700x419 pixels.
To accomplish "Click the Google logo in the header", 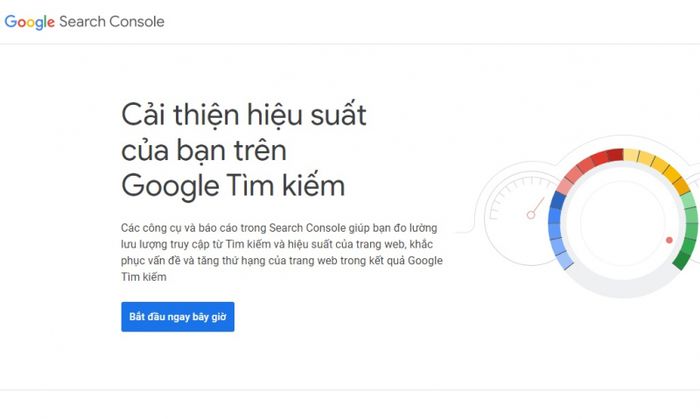I will coord(29,22).
